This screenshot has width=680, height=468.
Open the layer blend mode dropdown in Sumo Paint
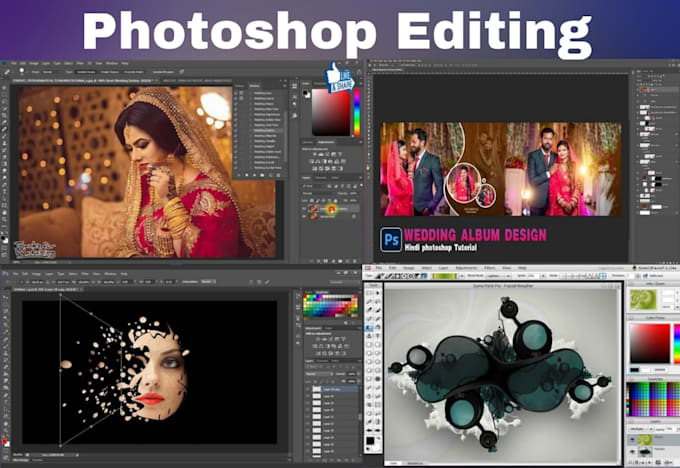[640, 428]
